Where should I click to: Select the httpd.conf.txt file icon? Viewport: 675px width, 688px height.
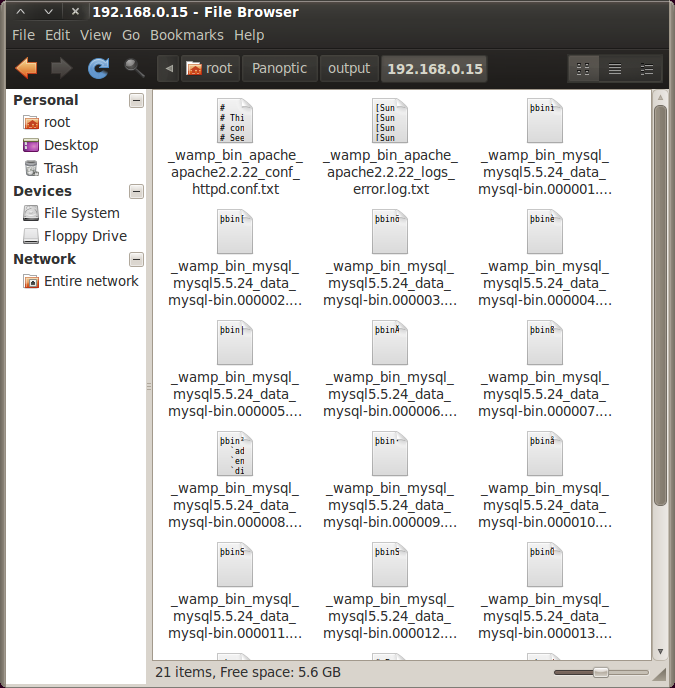tap(235, 121)
